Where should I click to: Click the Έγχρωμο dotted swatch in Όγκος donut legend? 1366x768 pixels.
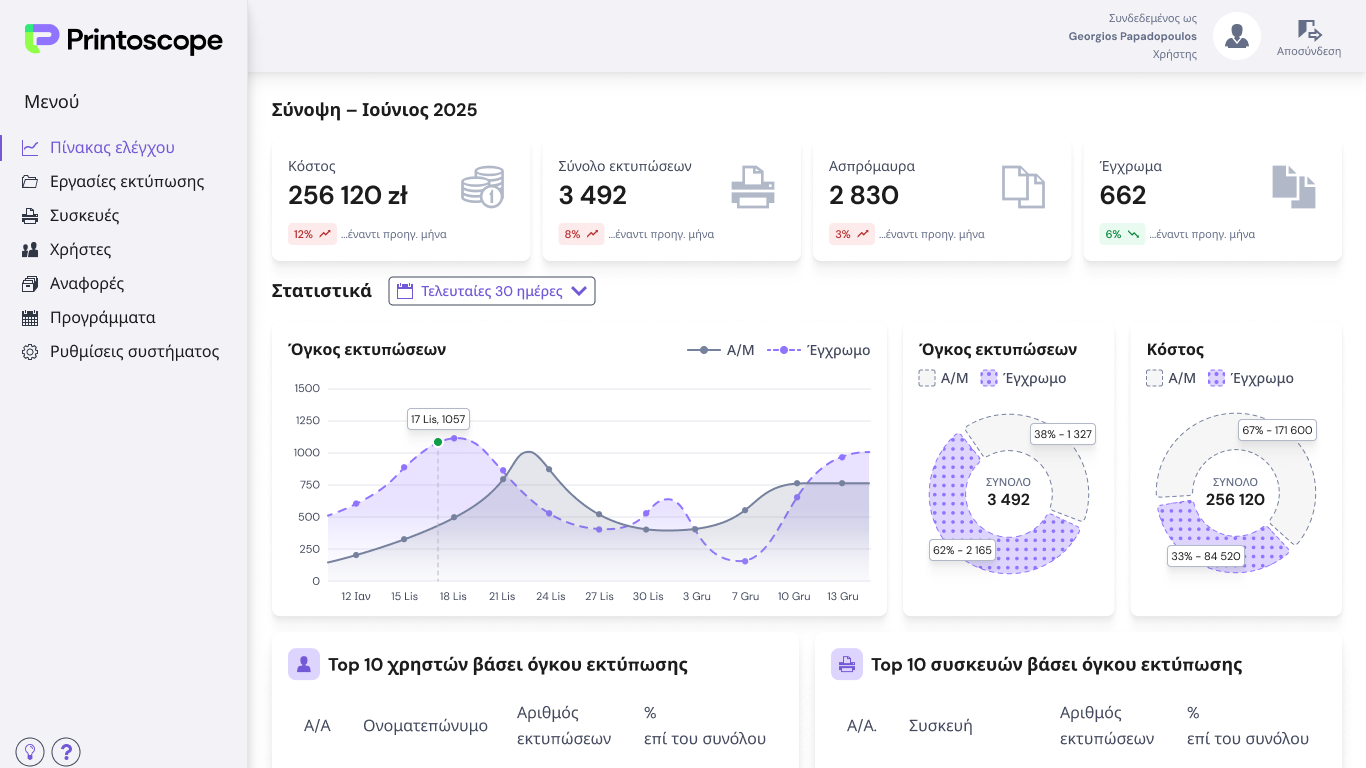pos(989,378)
